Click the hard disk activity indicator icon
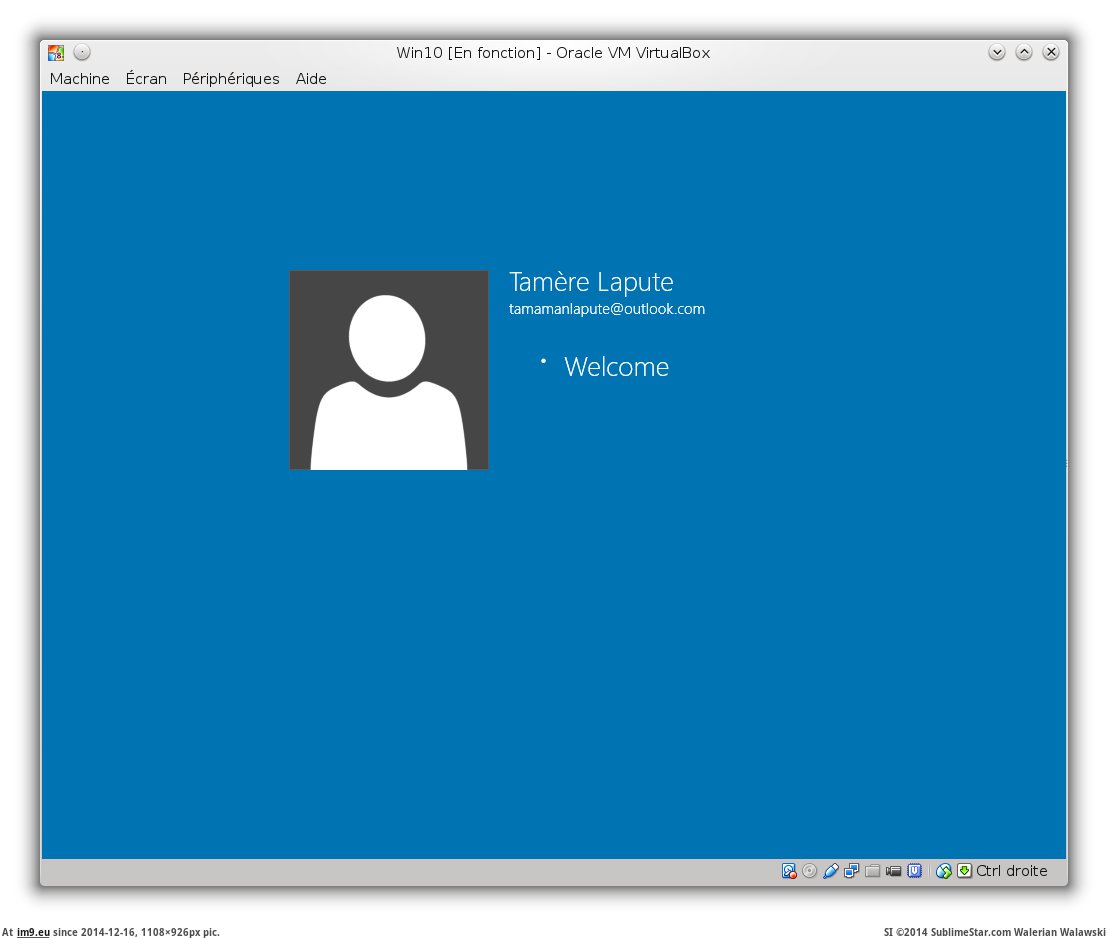The height and width of the screenshot is (938, 1108). pos(789,871)
